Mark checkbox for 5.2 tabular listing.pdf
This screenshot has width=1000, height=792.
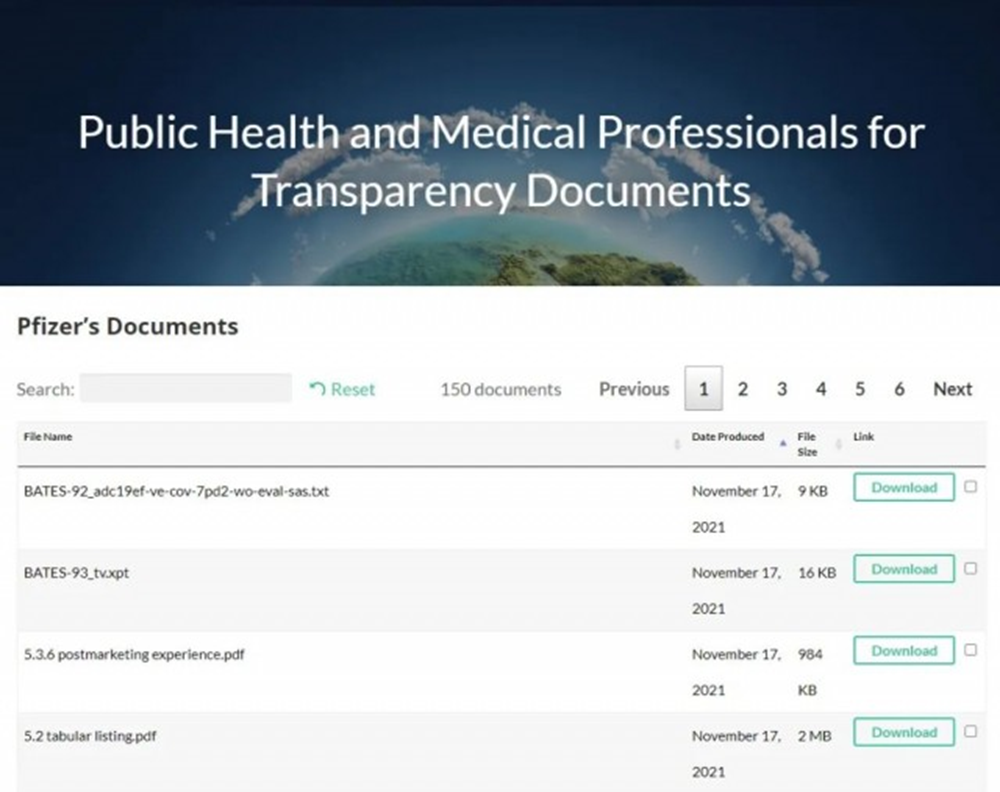coord(970,731)
